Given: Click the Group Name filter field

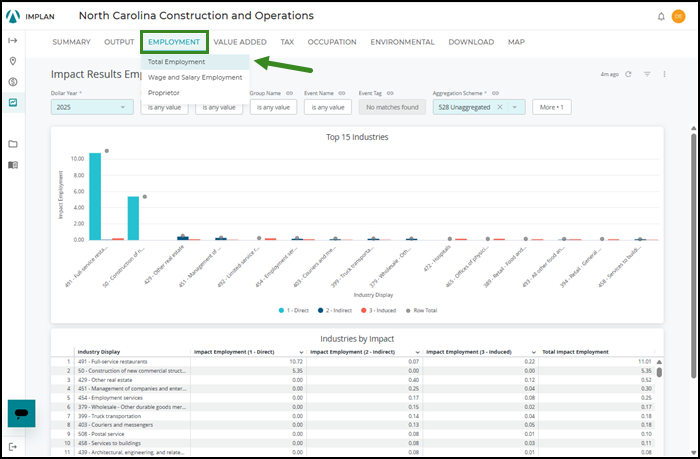Looking at the screenshot, I should 273,107.
